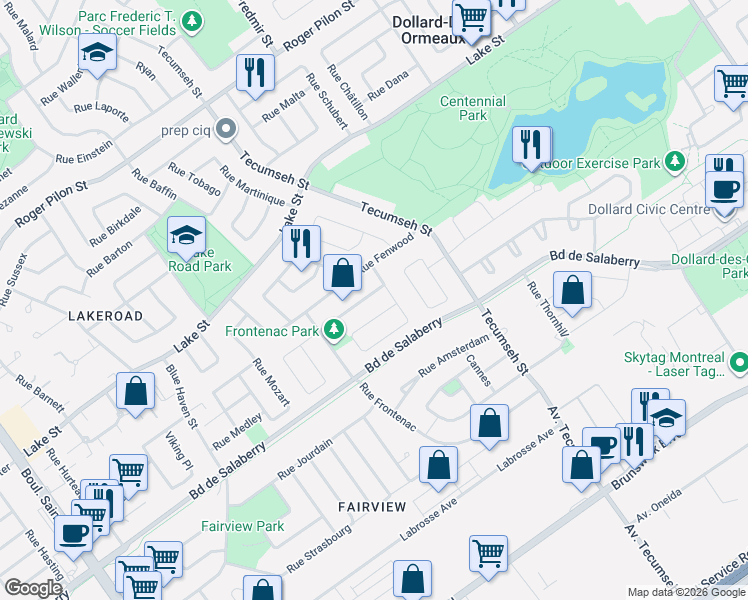Click the Dollard Civic Centre label
The height and width of the screenshot is (600, 748).
[x=649, y=209]
